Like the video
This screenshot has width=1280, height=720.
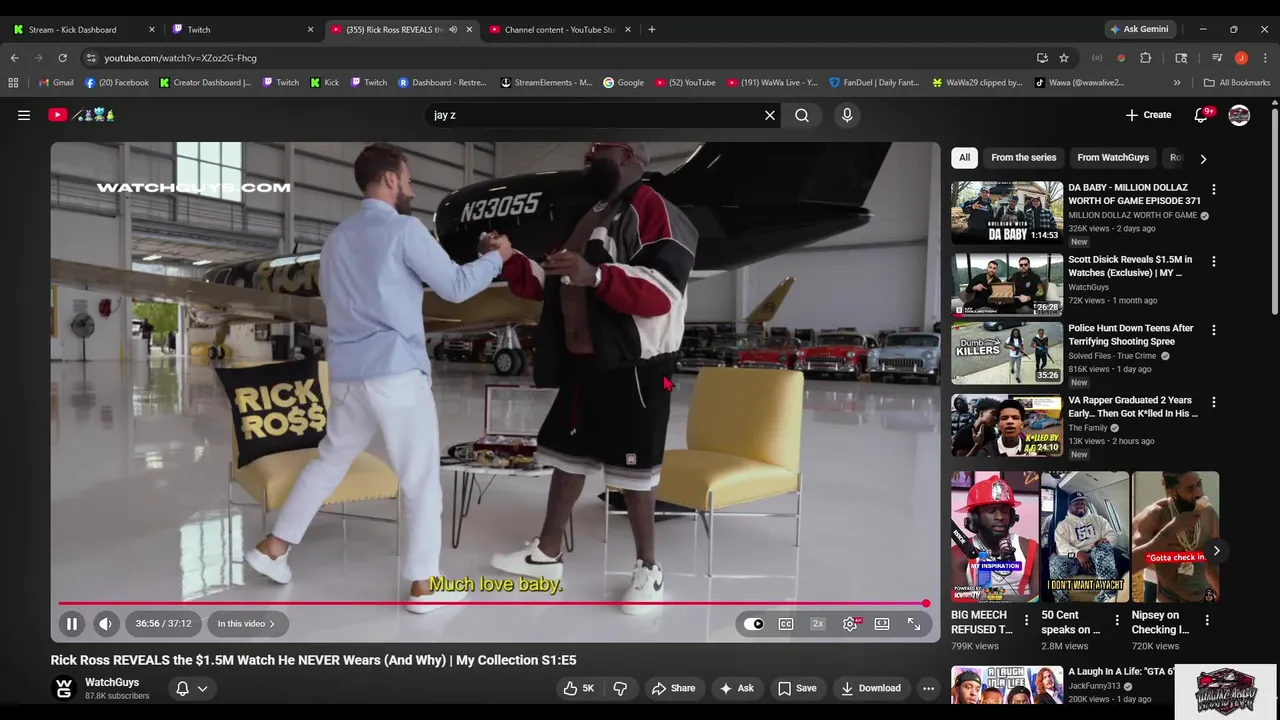(579, 688)
